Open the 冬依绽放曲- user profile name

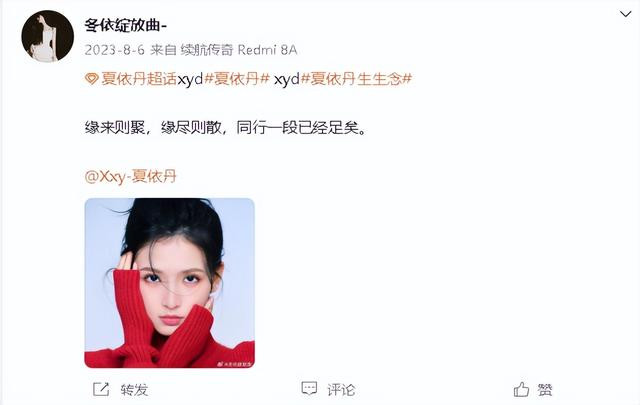point(126,25)
